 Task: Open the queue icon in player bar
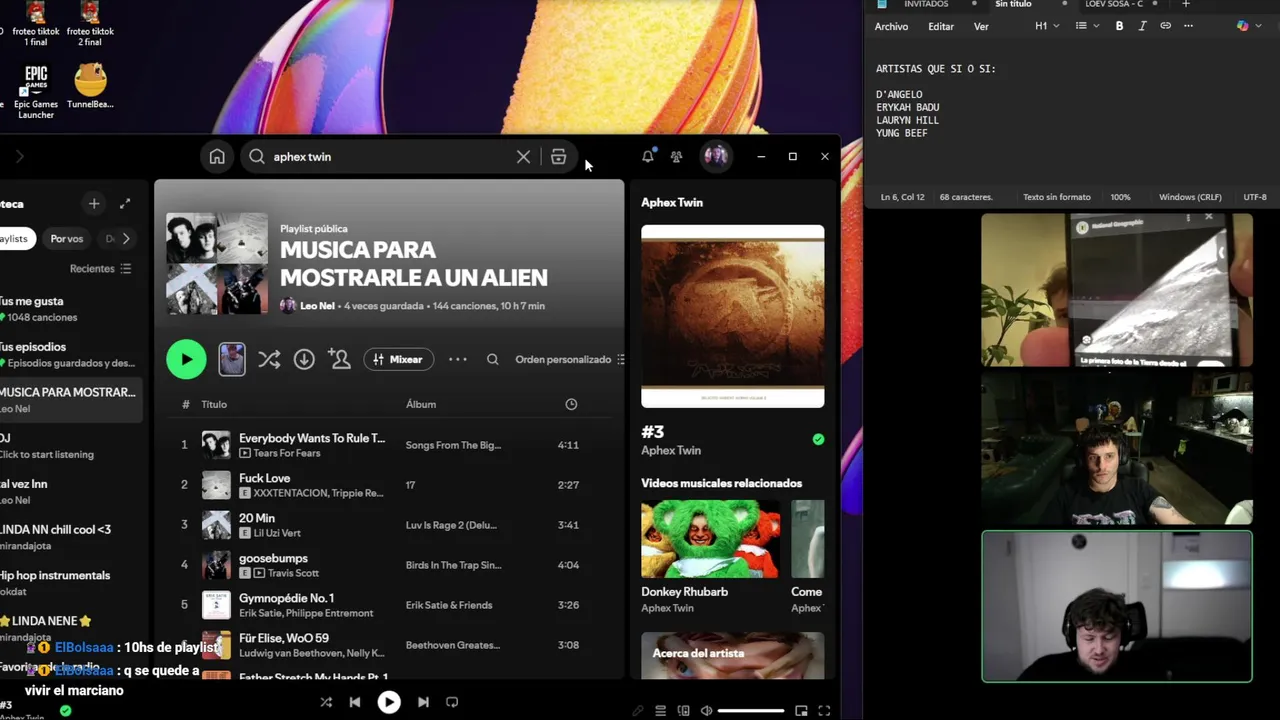[660, 711]
